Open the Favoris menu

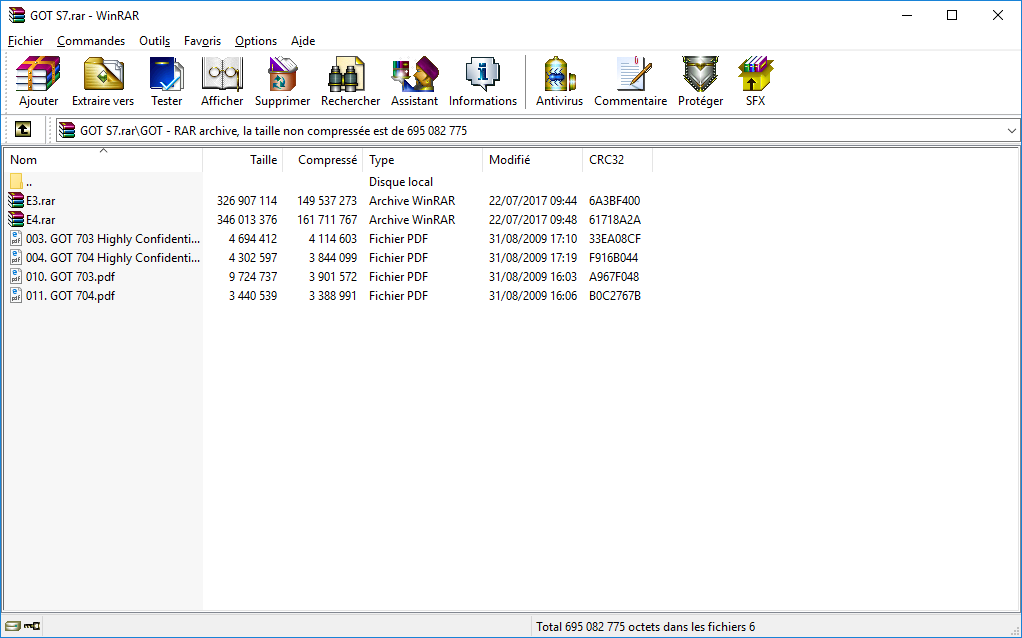202,40
